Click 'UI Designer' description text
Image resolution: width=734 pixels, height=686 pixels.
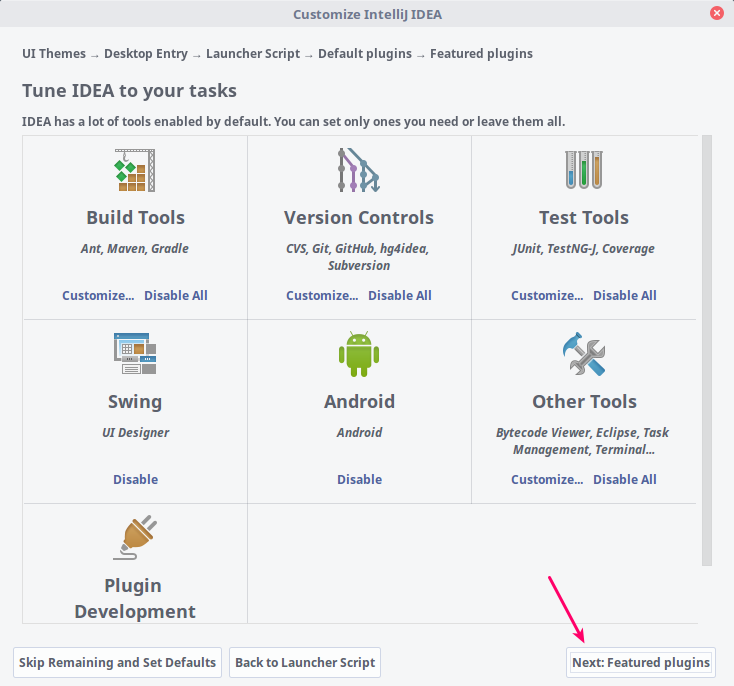(x=136, y=433)
